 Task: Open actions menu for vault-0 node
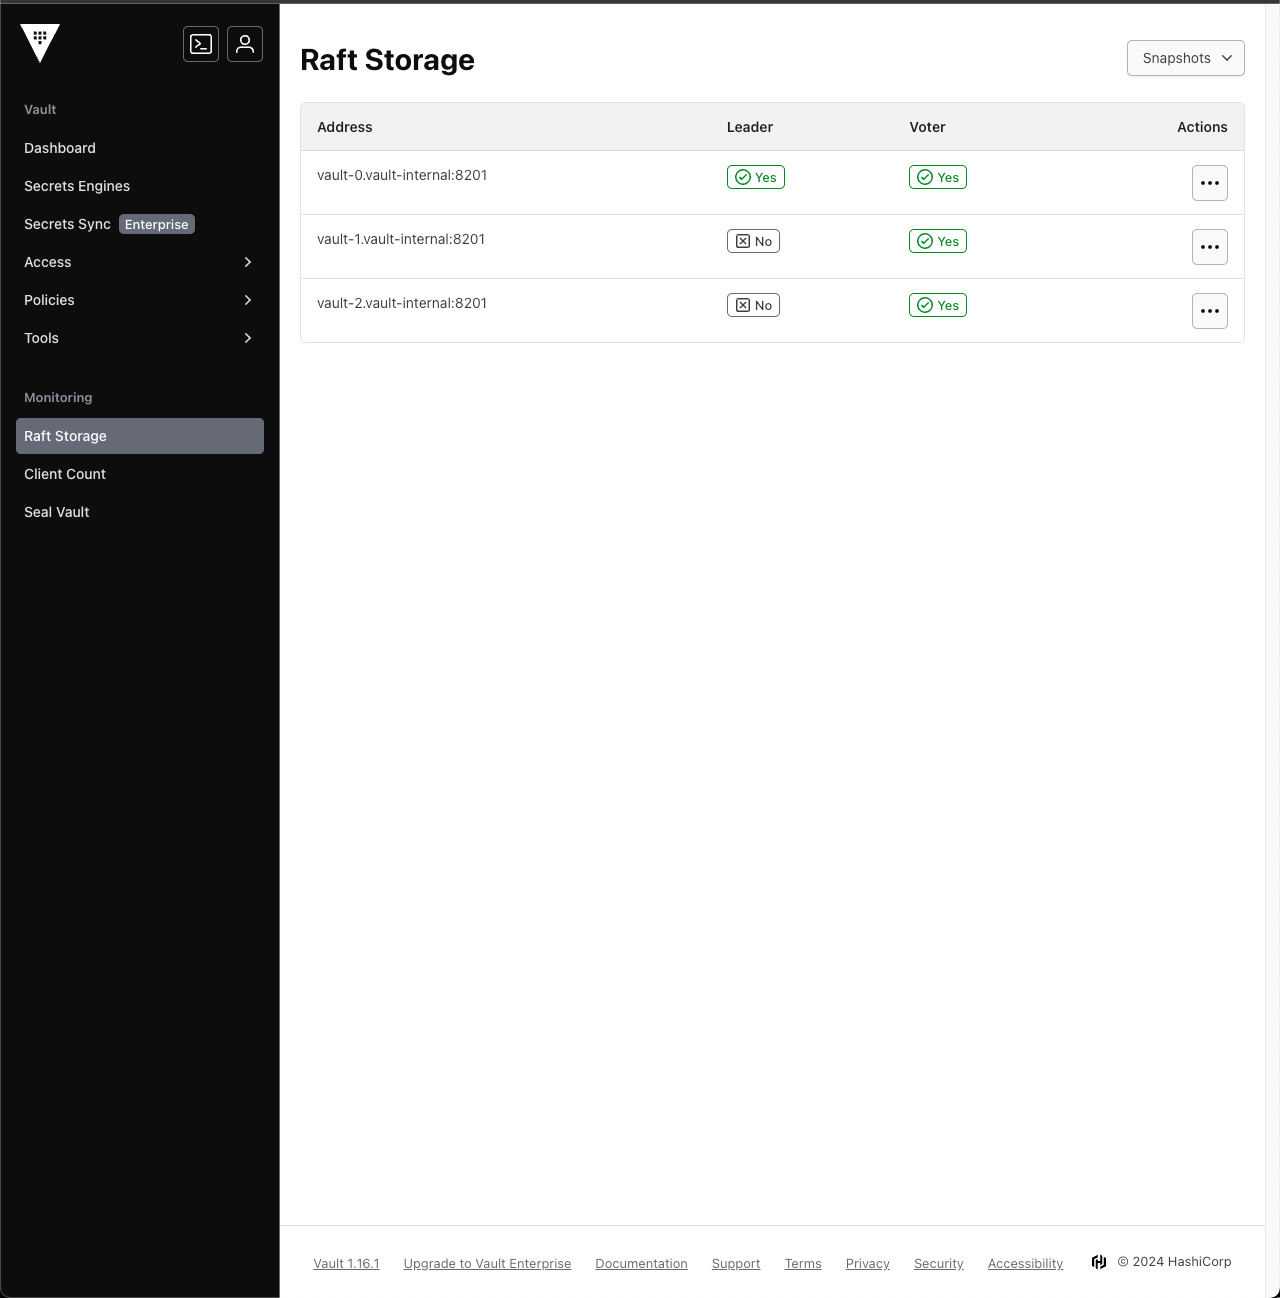1209,183
